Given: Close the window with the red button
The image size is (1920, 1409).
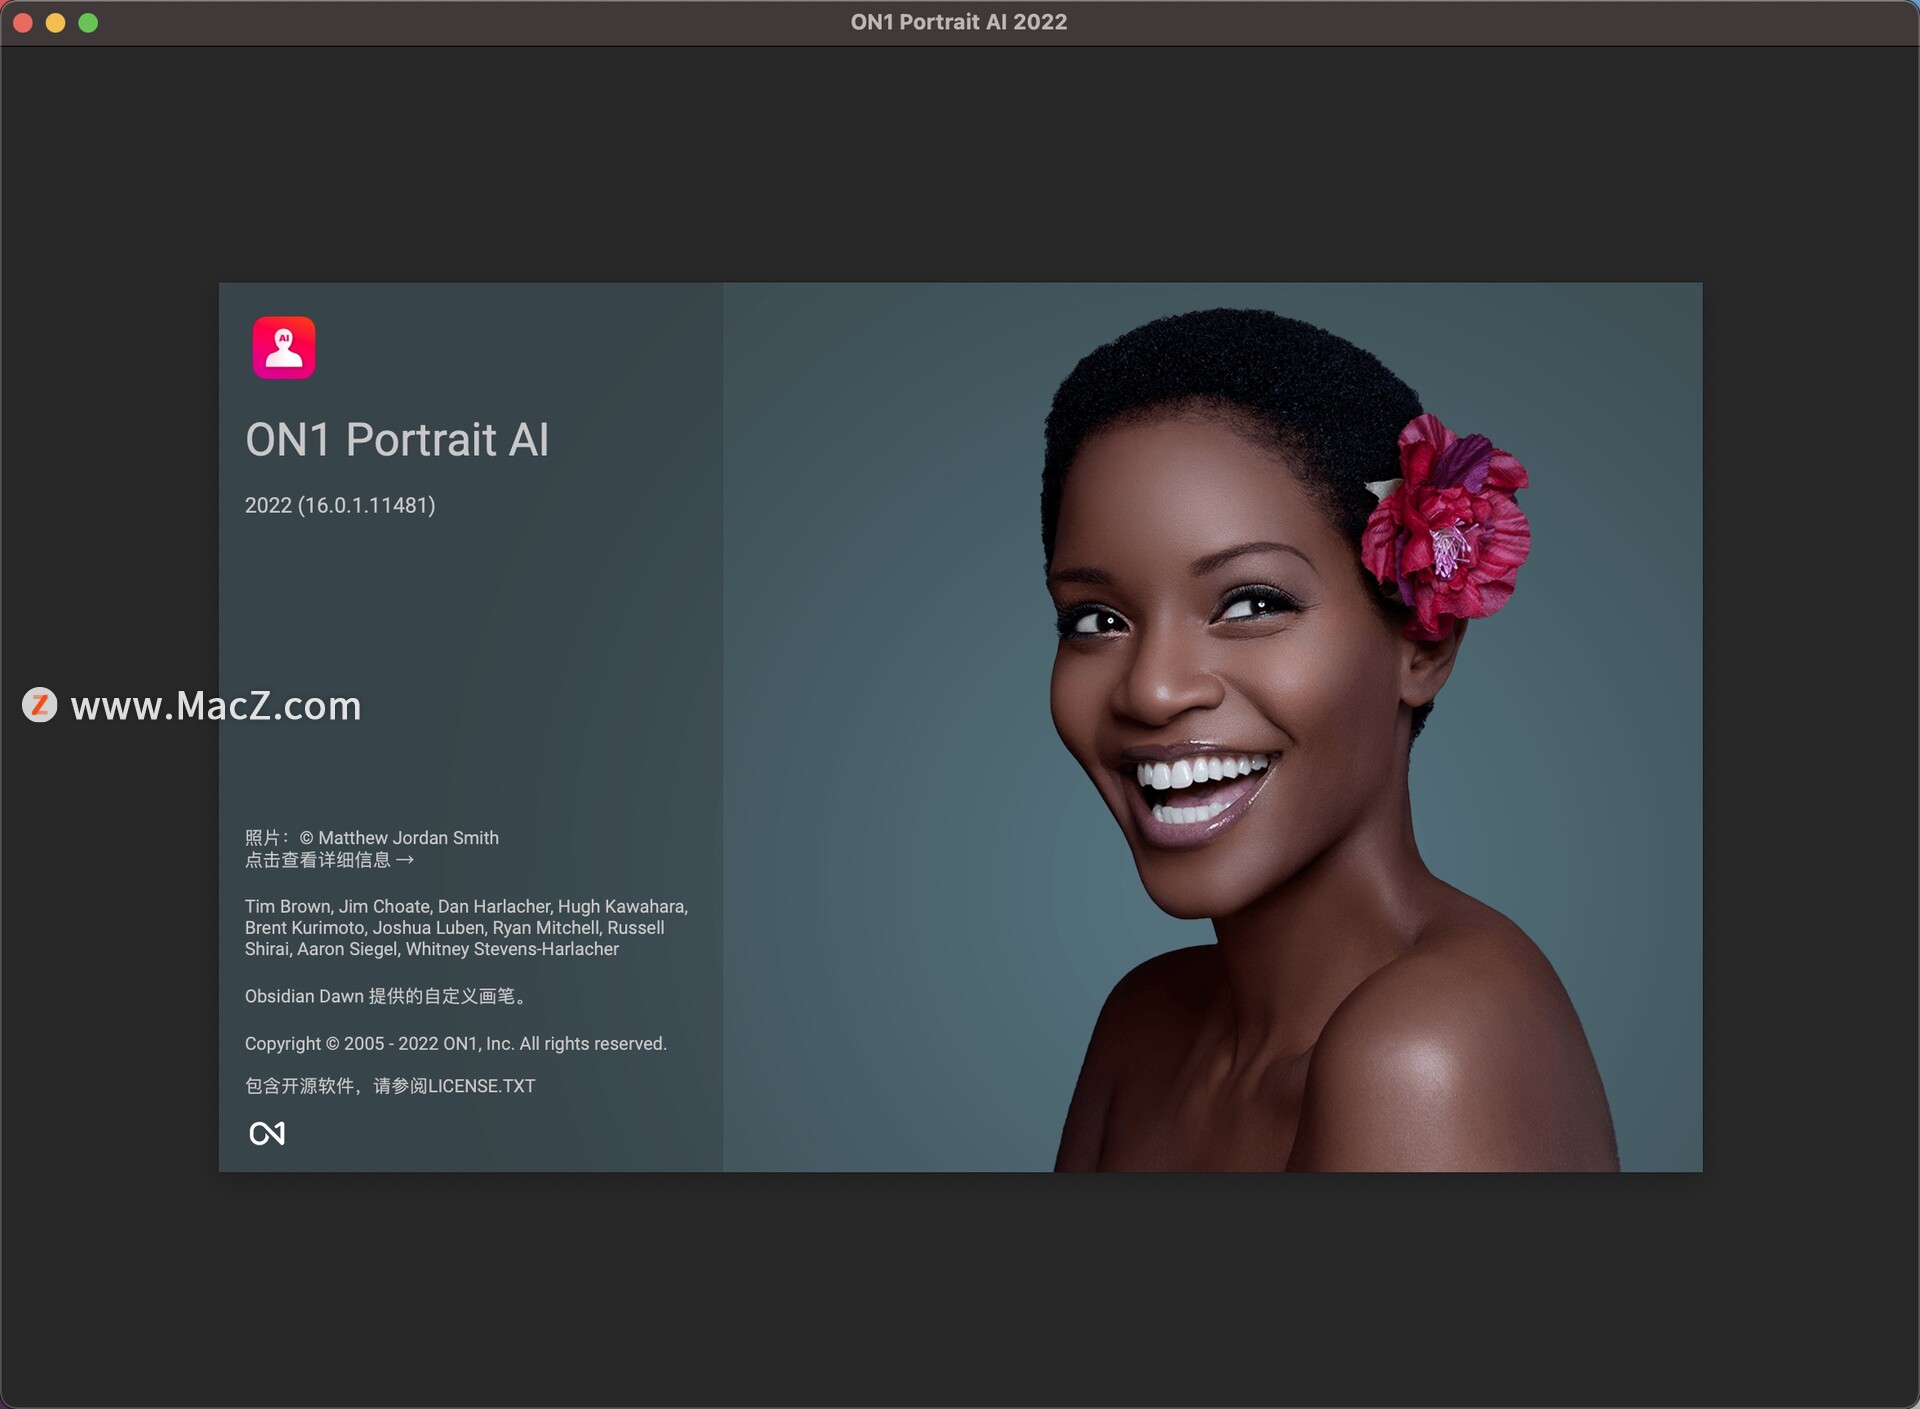Looking at the screenshot, I should (23, 22).
